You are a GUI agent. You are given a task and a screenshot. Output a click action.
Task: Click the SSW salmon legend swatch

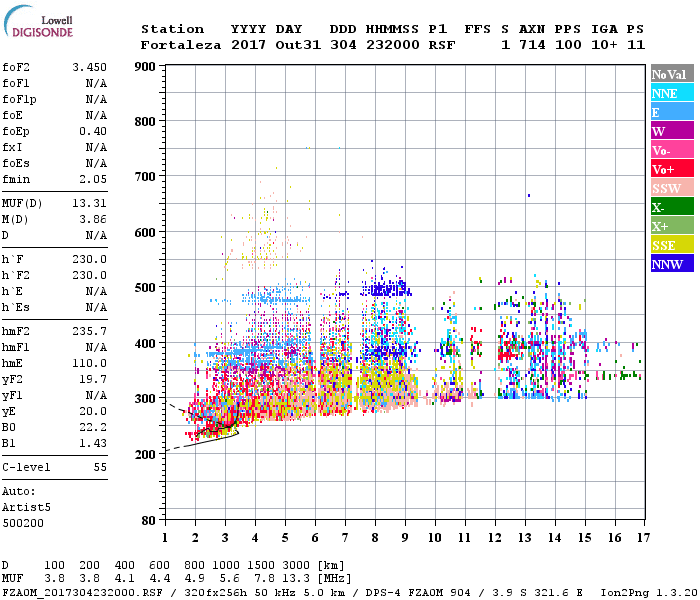672,188
